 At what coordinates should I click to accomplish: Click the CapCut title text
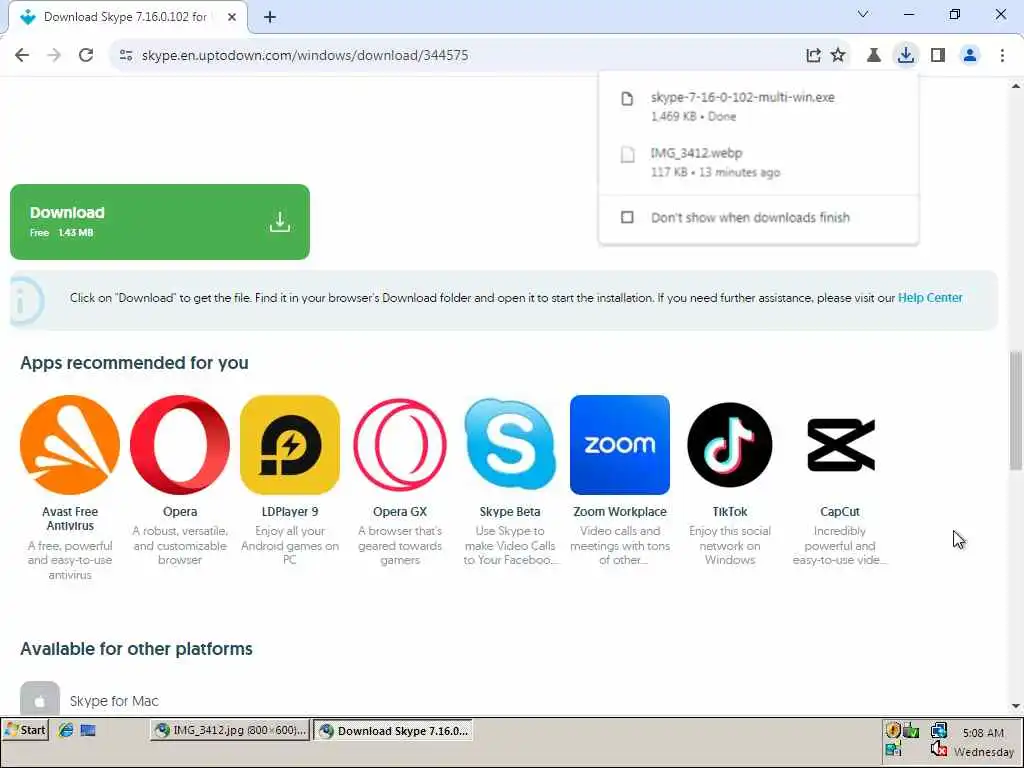[840, 511]
